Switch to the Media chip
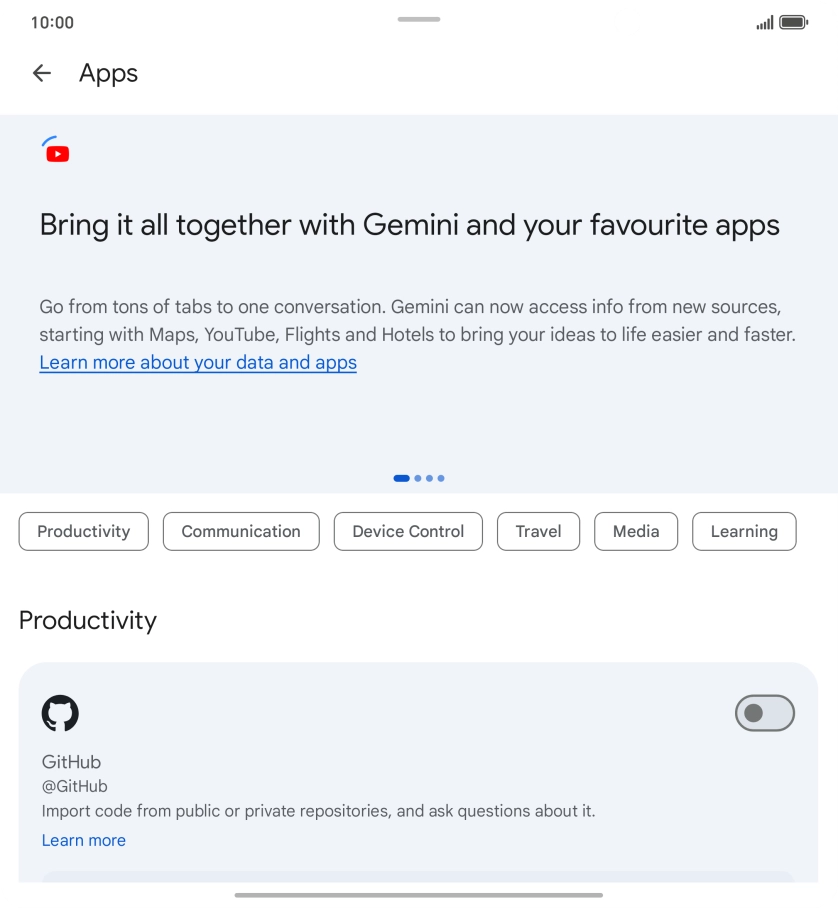 coord(636,532)
